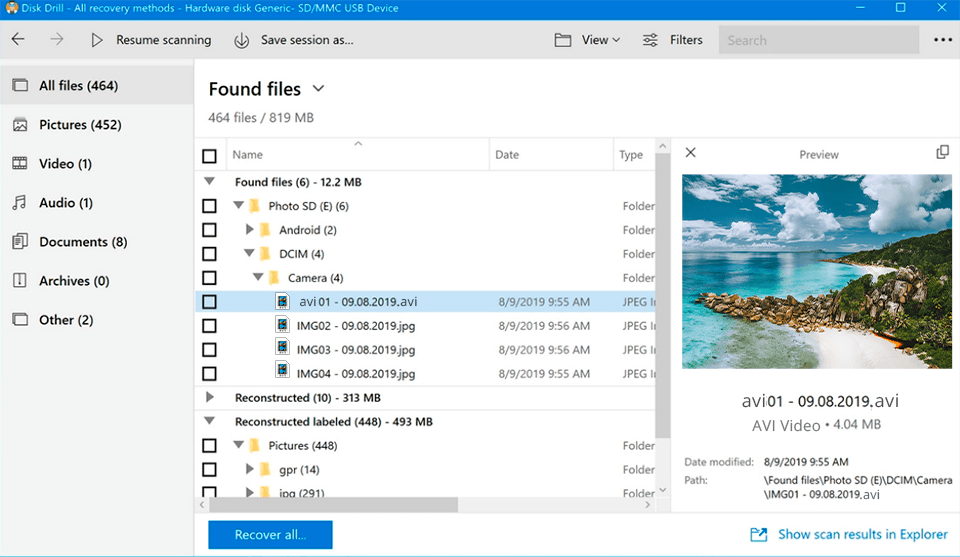Select Audio (1) category
The width and height of the screenshot is (960, 557).
[97, 203]
